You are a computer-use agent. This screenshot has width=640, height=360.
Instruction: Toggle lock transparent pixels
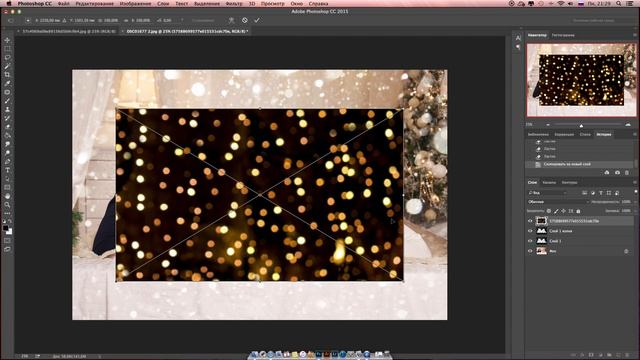(549, 211)
